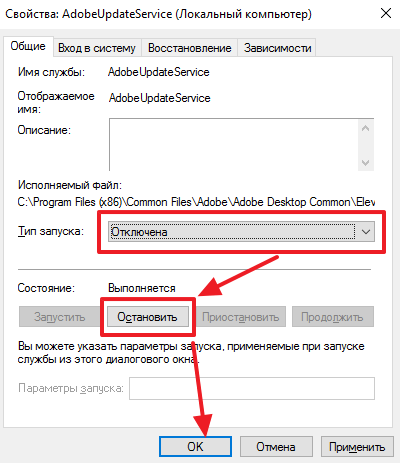Click the description scrollbar down arrow
Viewport: 400px width, 463px height.
pos(366,162)
